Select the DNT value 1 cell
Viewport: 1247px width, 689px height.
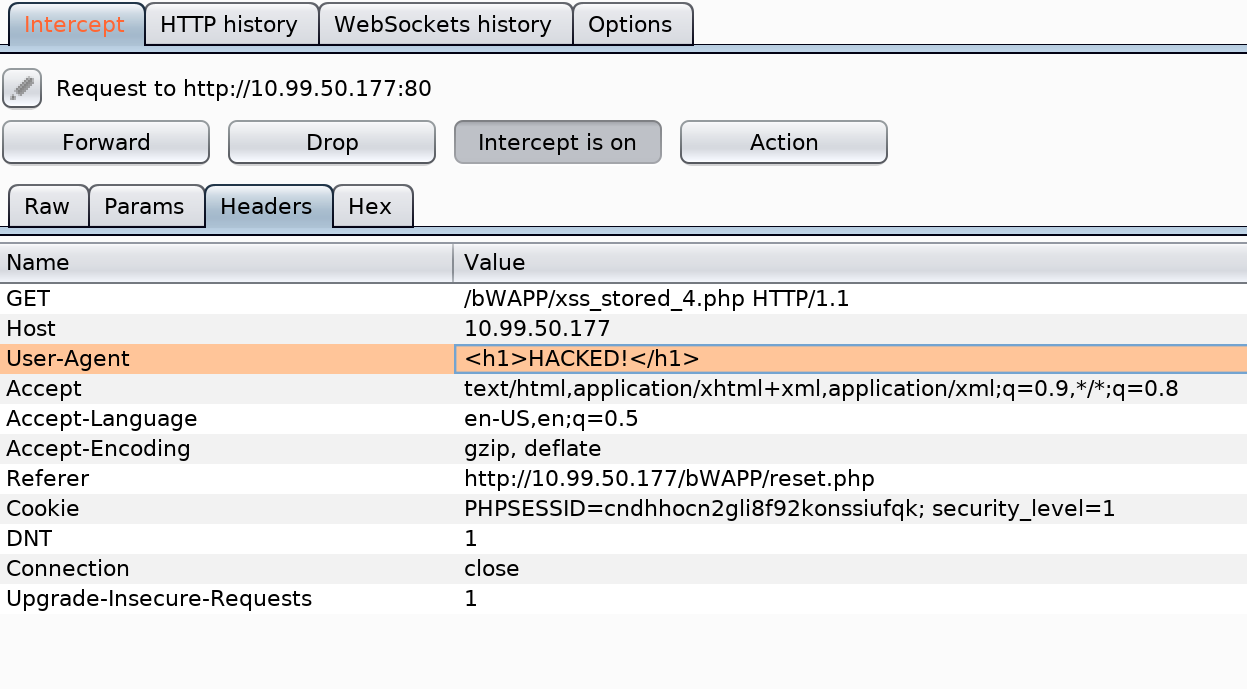pyautogui.click(x=850, y=538)
